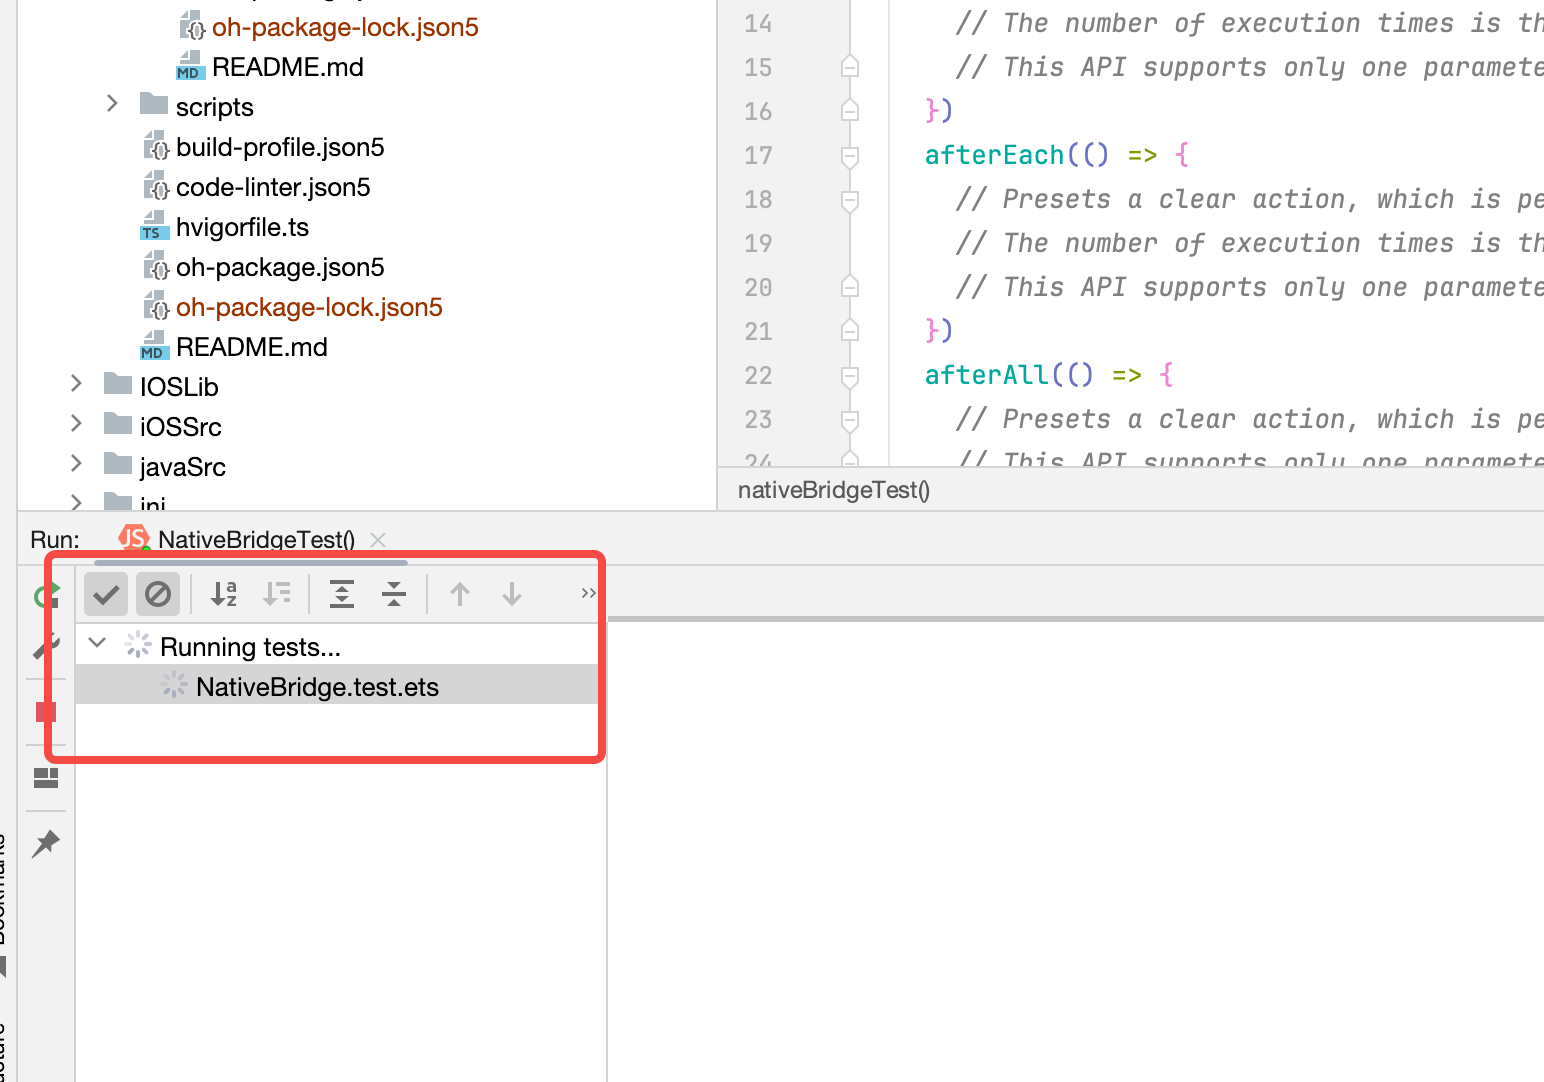Viewport: 1544px width, 1082px height.
Task: Open code-linter.json5 file
Action: pos(273,187)
